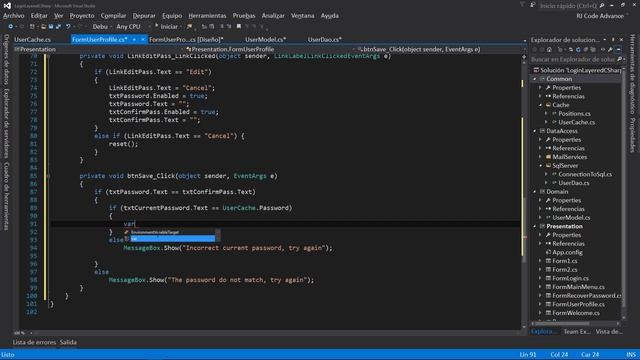The height and width of the screenshot is (360, 640).
Task: Open the Lista de errores panel
Action: tap(34, 342)
